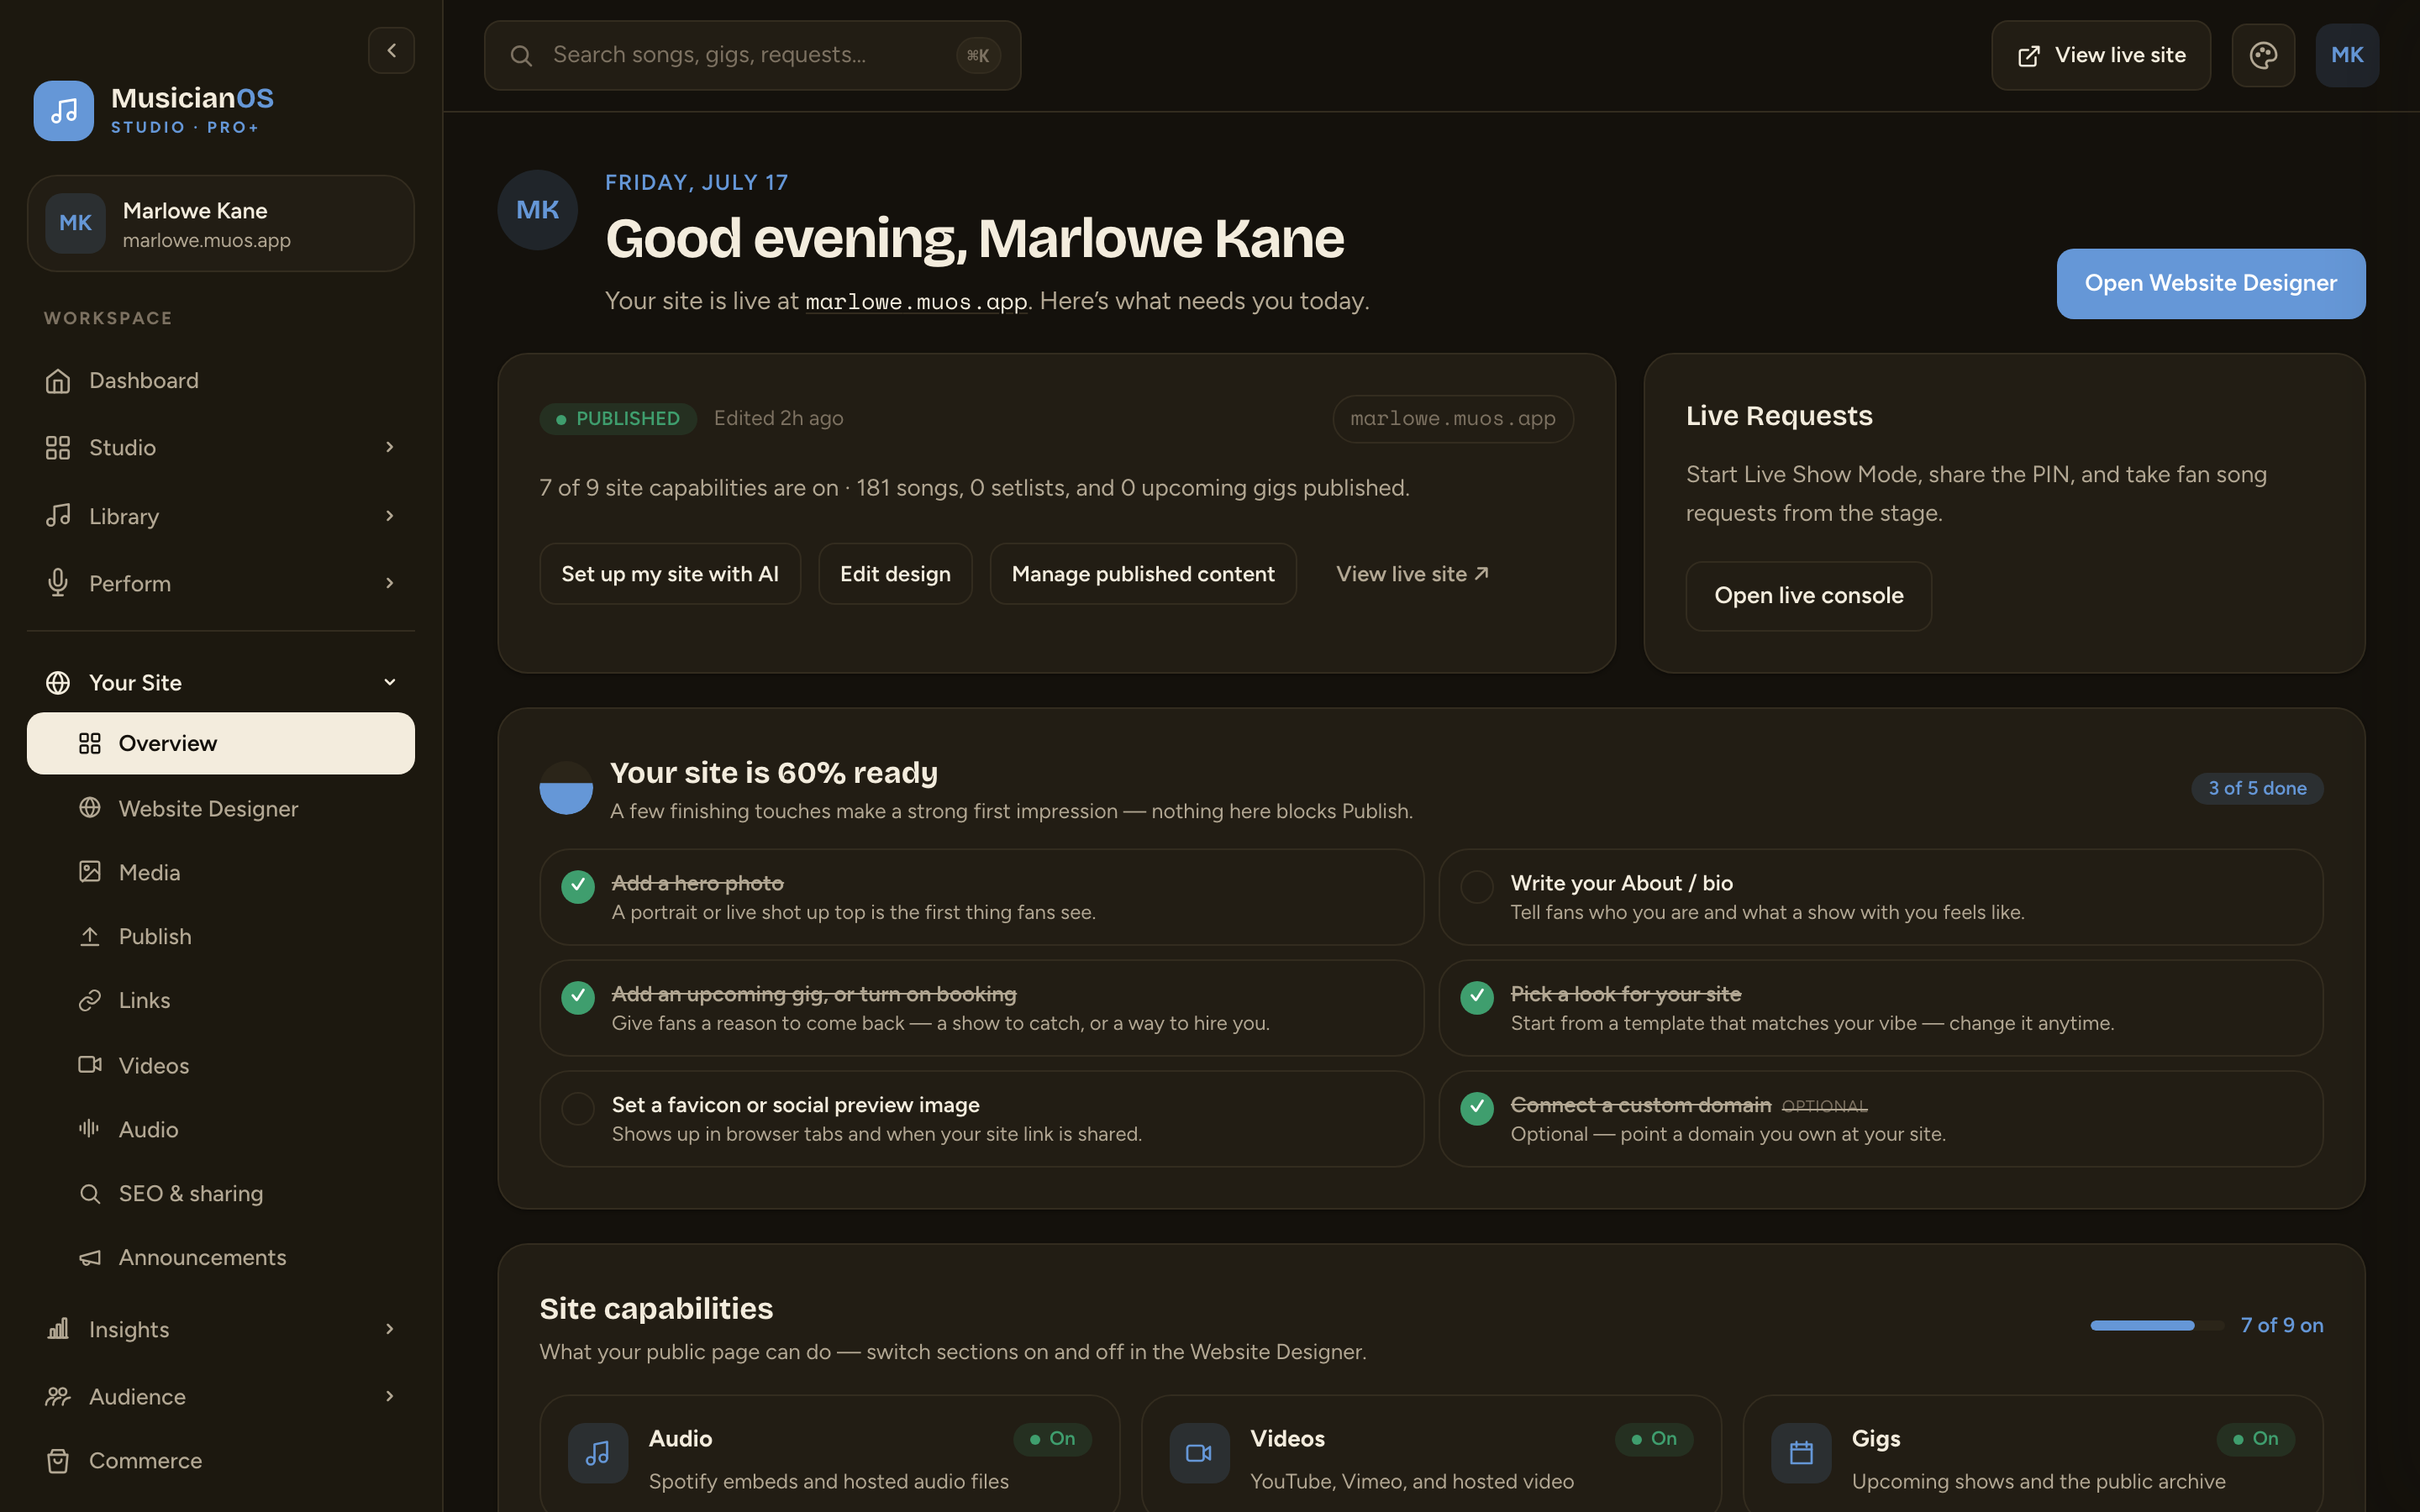Image resolution: width=2420 pixels, height=1512 pixels.
Task: Toggle the Audio capability On badge
Action: [1052, 1439]
